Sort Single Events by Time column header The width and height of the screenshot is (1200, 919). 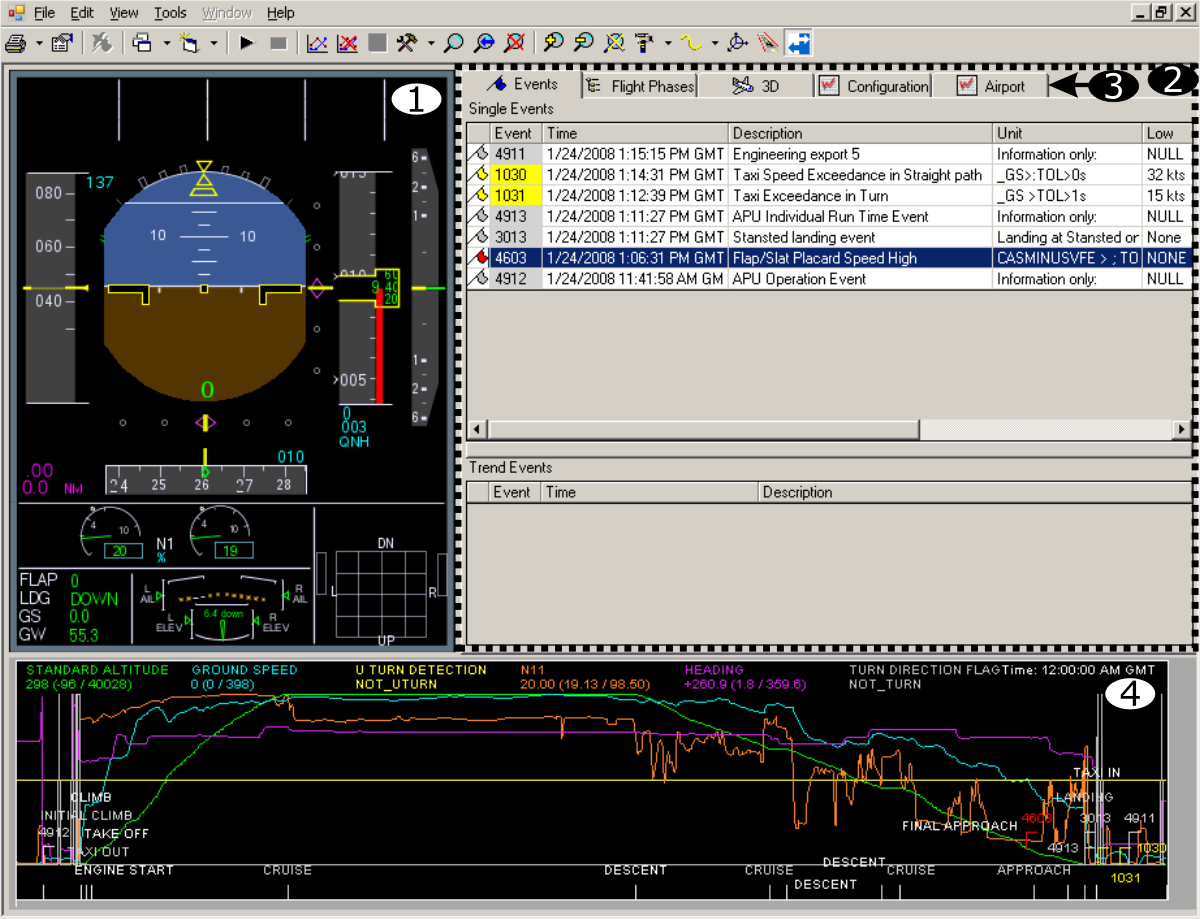(636, 133)
